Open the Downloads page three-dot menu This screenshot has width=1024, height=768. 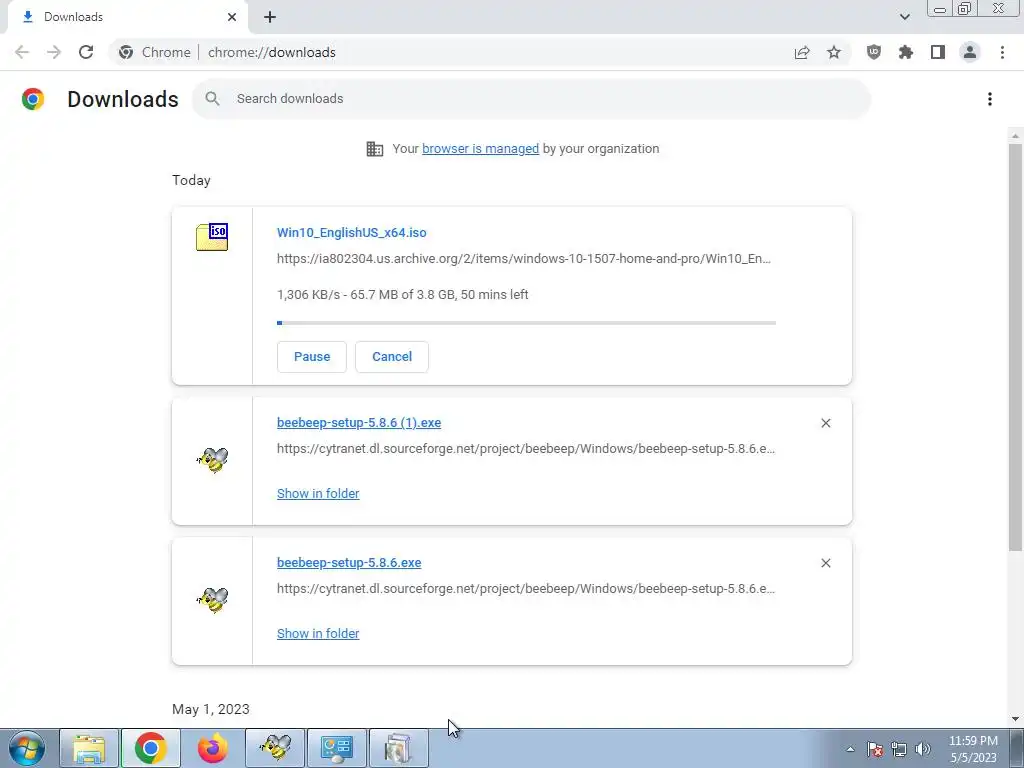tap(990, 99)
